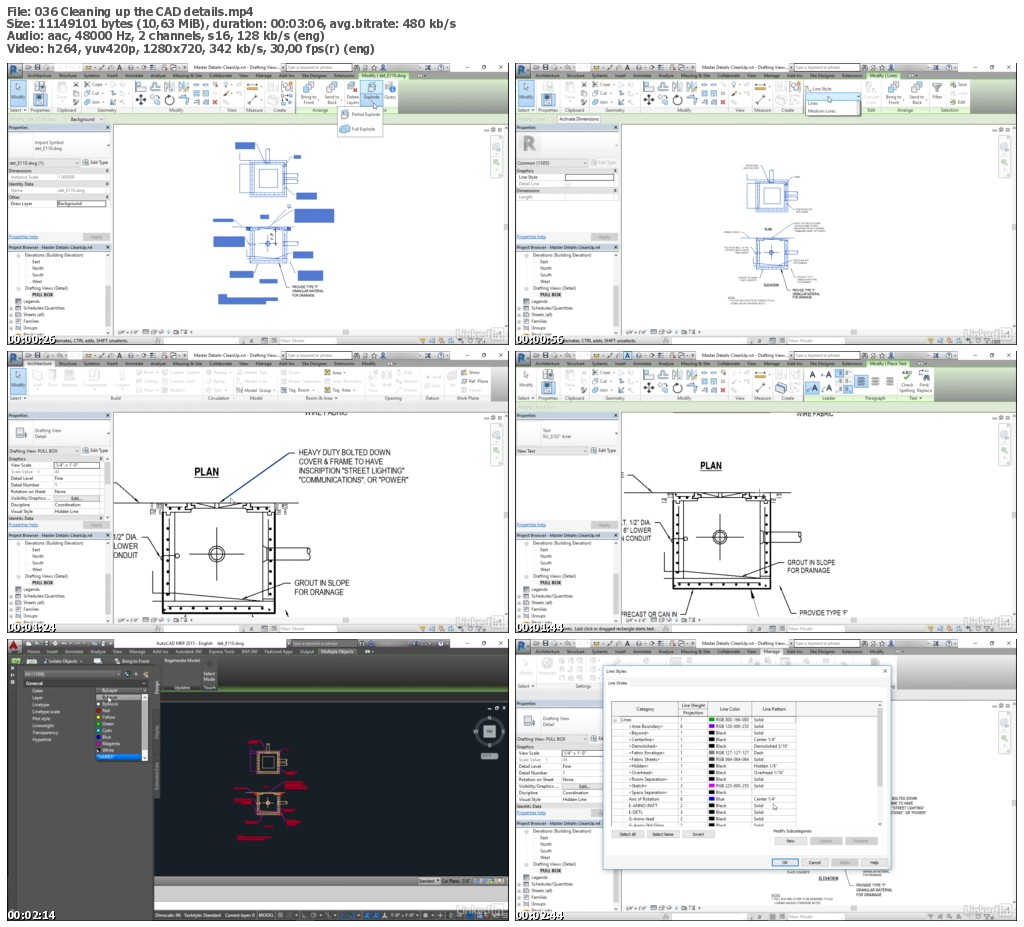
Task: Collapse Elevations (Building Elevation) in the 00:00:26 browser
Action: [x=18, y=255]
